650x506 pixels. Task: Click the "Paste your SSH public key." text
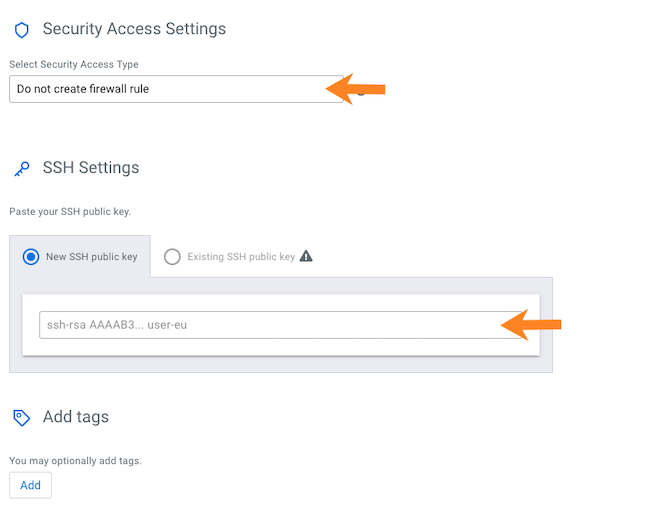[x=70, y=212]
